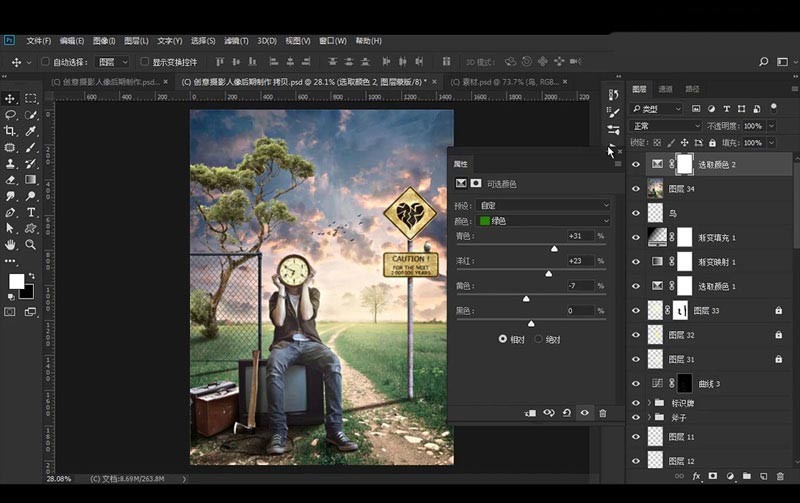The height and width of the screenshot is (503, 800).
Task: Select the Brush tool
Action: [31, 147]
